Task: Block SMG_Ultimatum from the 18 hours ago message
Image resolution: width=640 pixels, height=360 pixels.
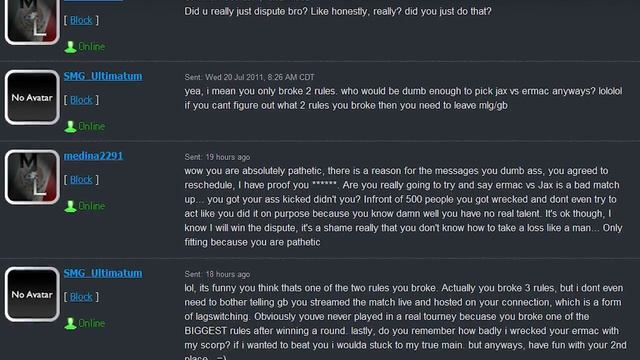Action: tap(81, 297)
